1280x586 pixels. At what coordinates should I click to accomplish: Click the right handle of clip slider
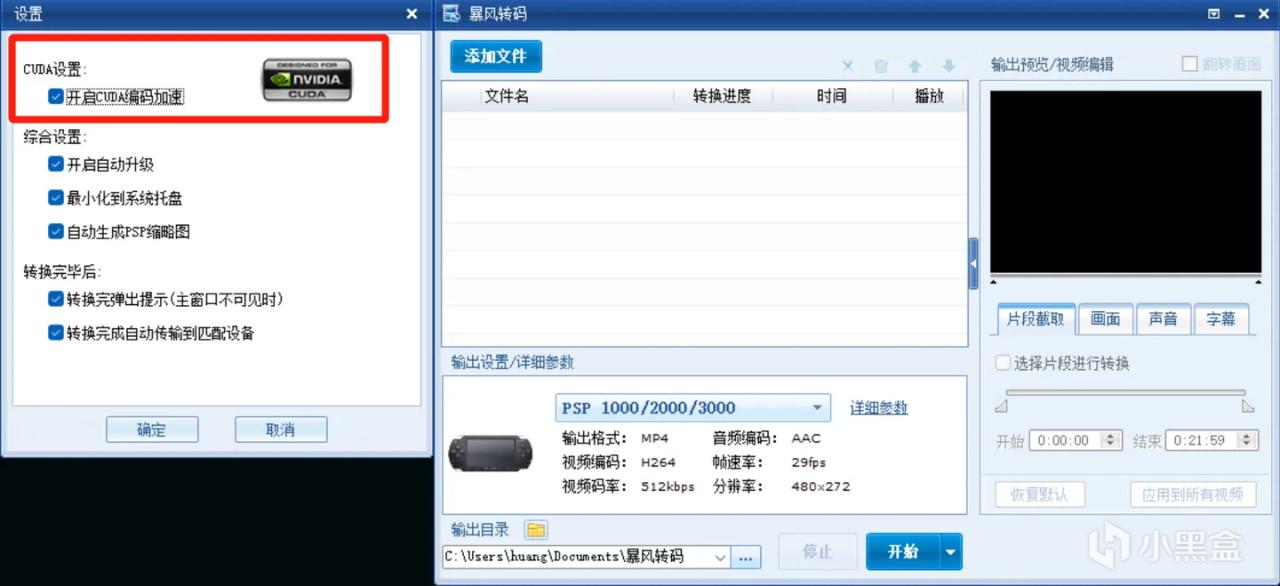point(1248,406)
